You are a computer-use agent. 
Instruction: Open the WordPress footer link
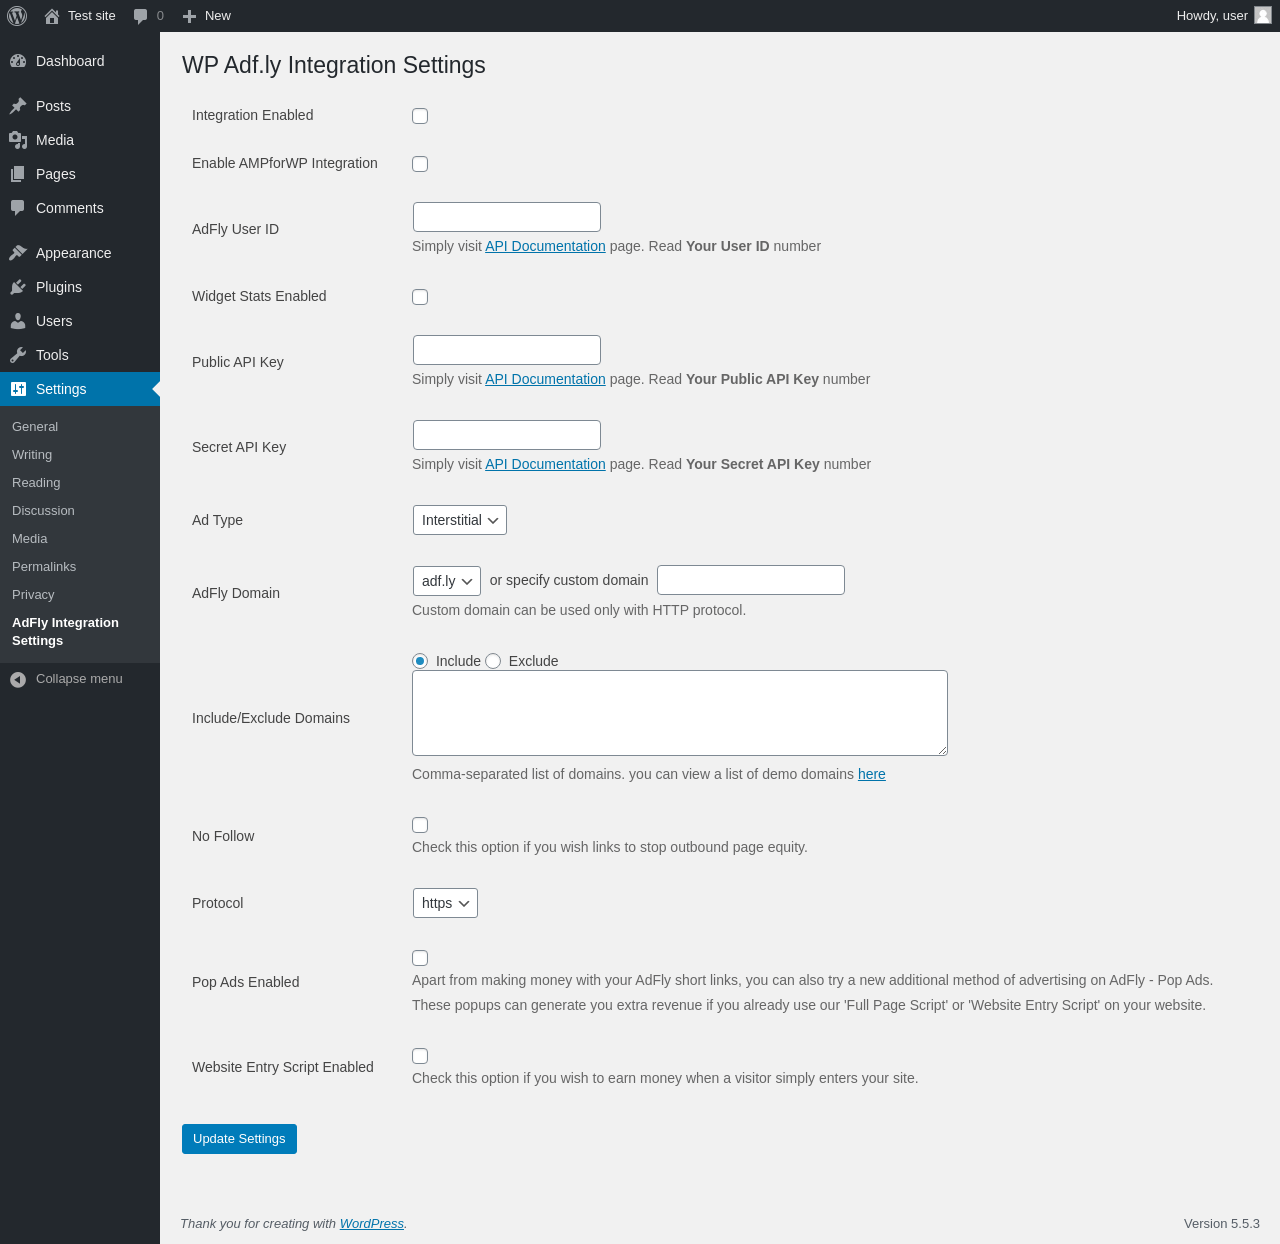pos(371,1224)
